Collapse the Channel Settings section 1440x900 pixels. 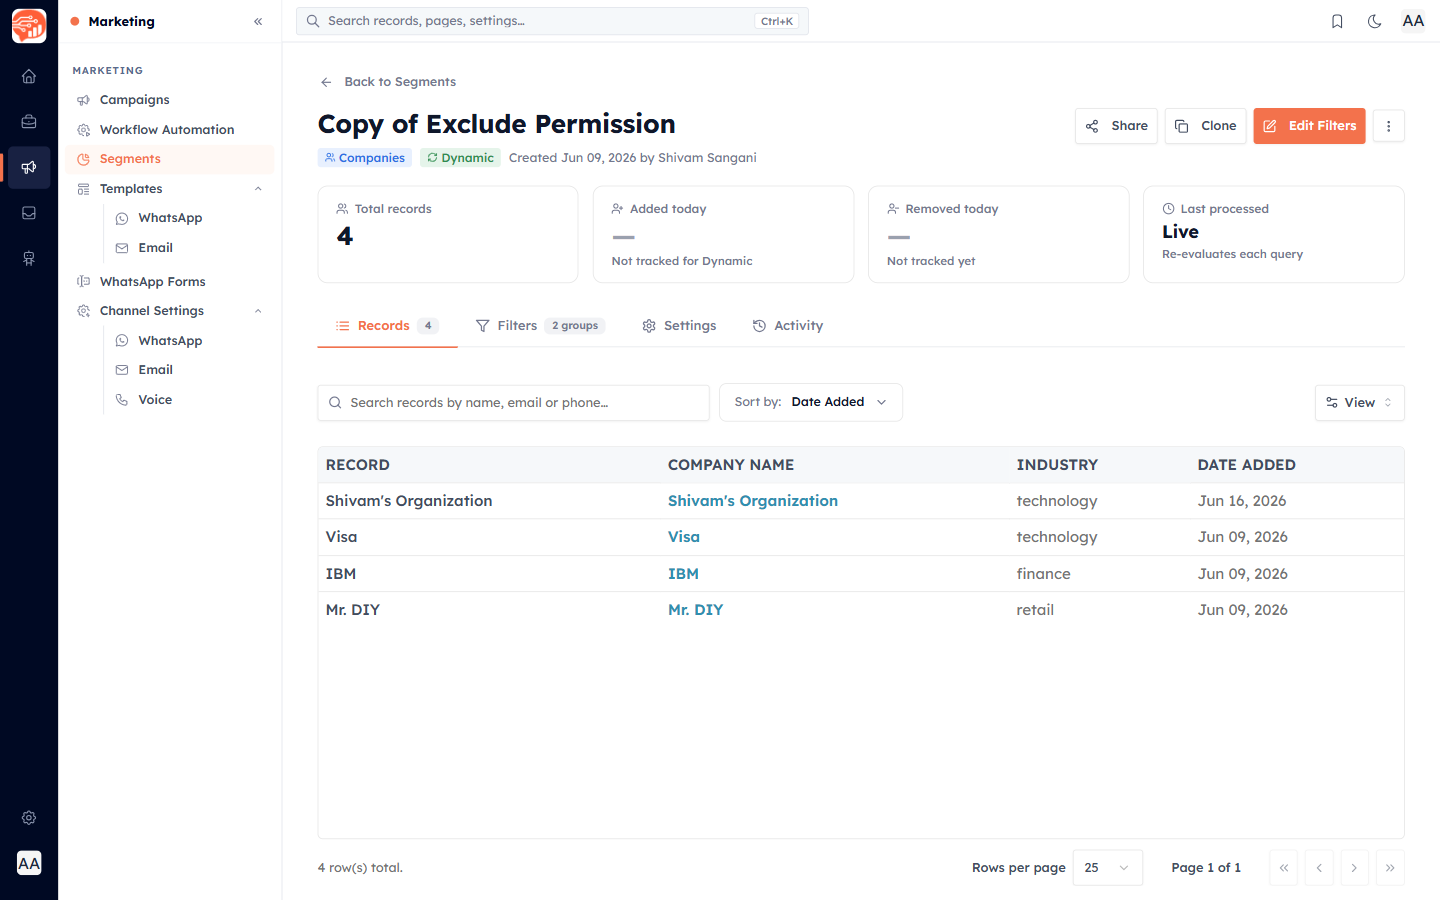click(x=258, y=311)
